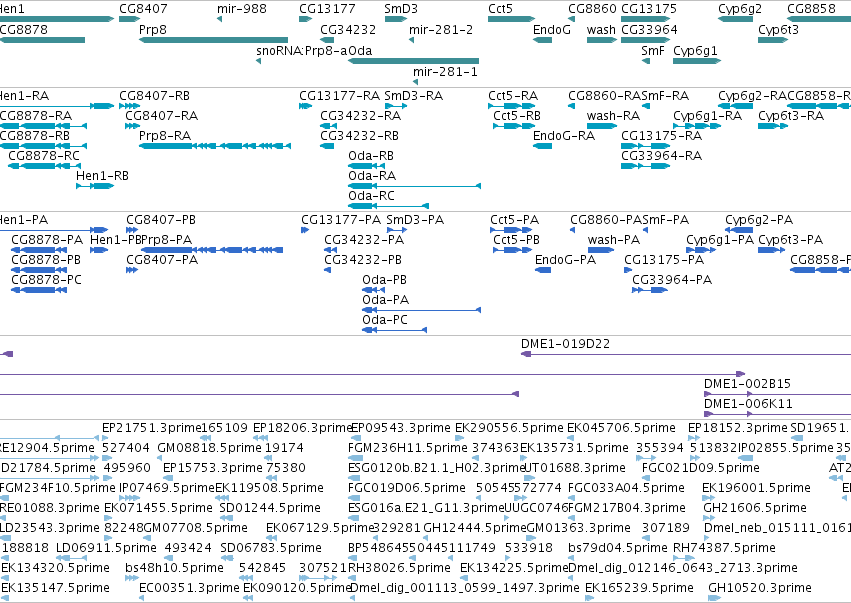
Task: Select the Cyp6g1-PA protein label
Action: pyautogui.click(x=720, y=240)
